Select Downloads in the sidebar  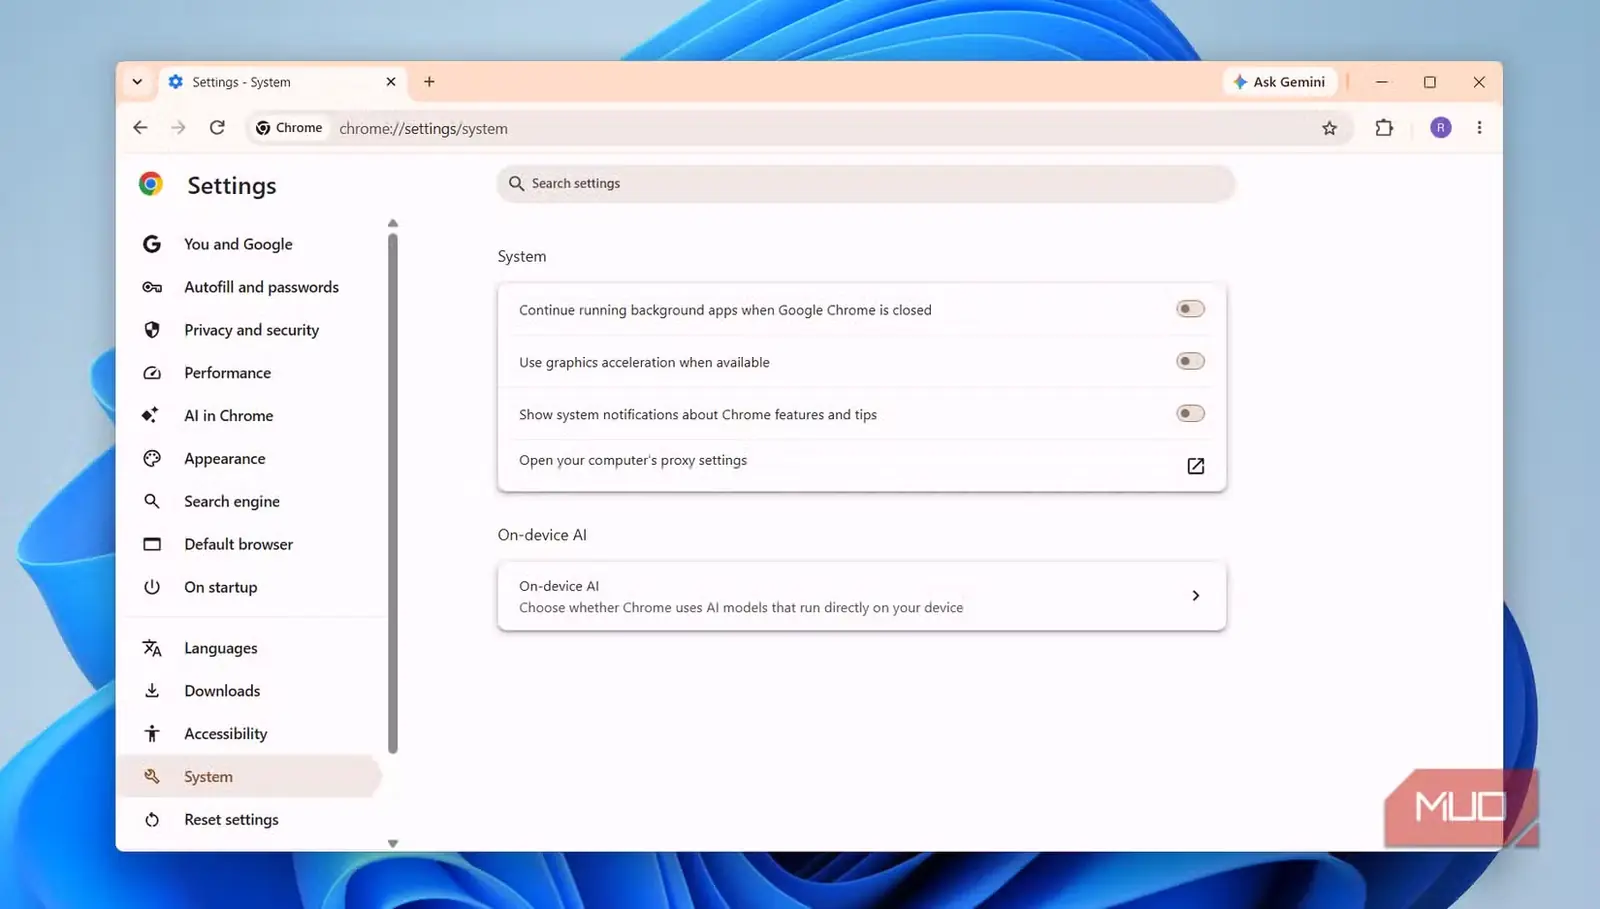[x=222, y=691]
